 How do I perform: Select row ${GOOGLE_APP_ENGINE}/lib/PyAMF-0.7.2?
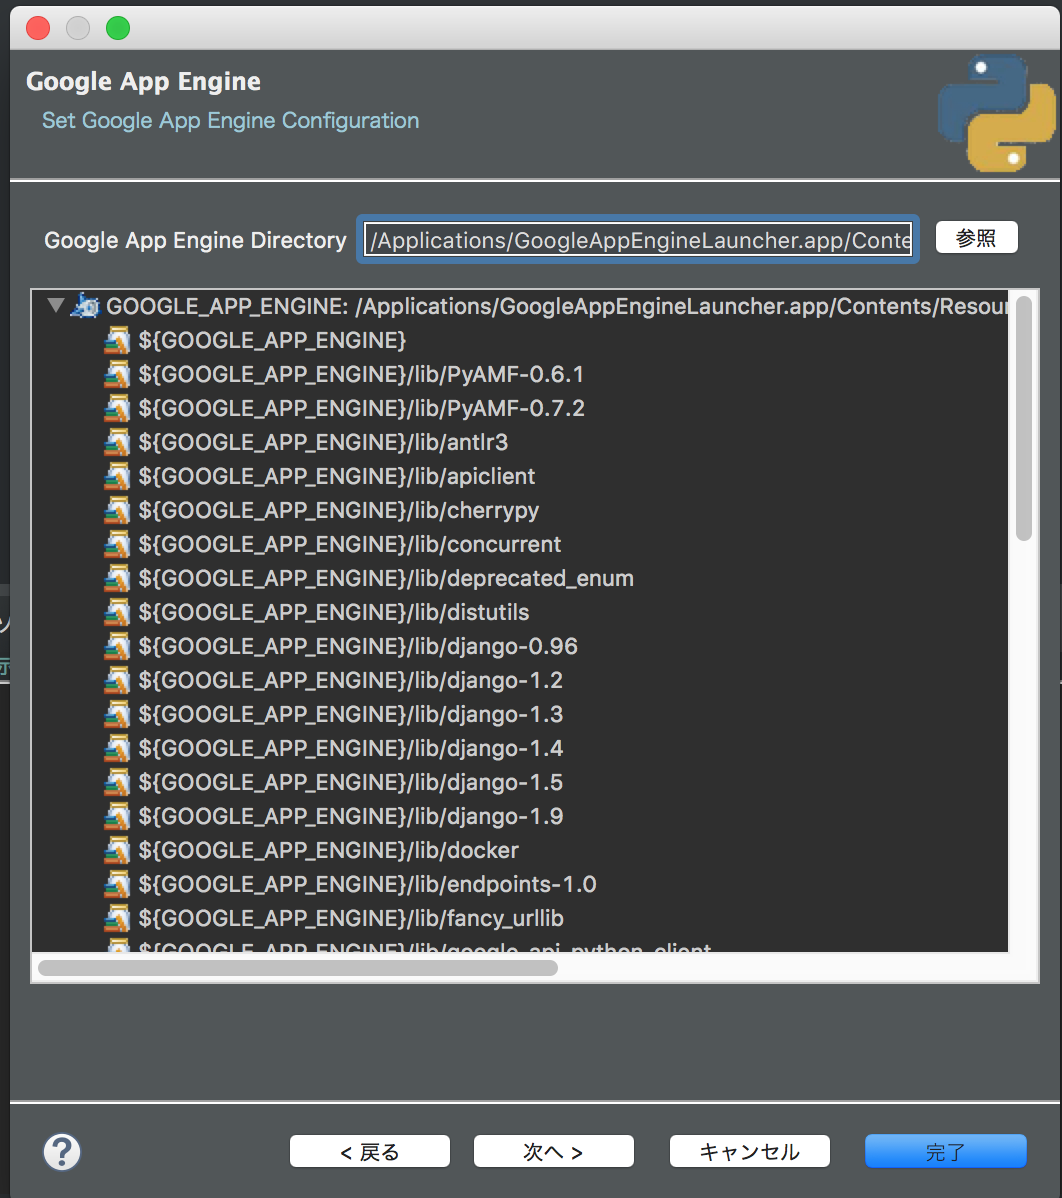(x=361, y=408)
